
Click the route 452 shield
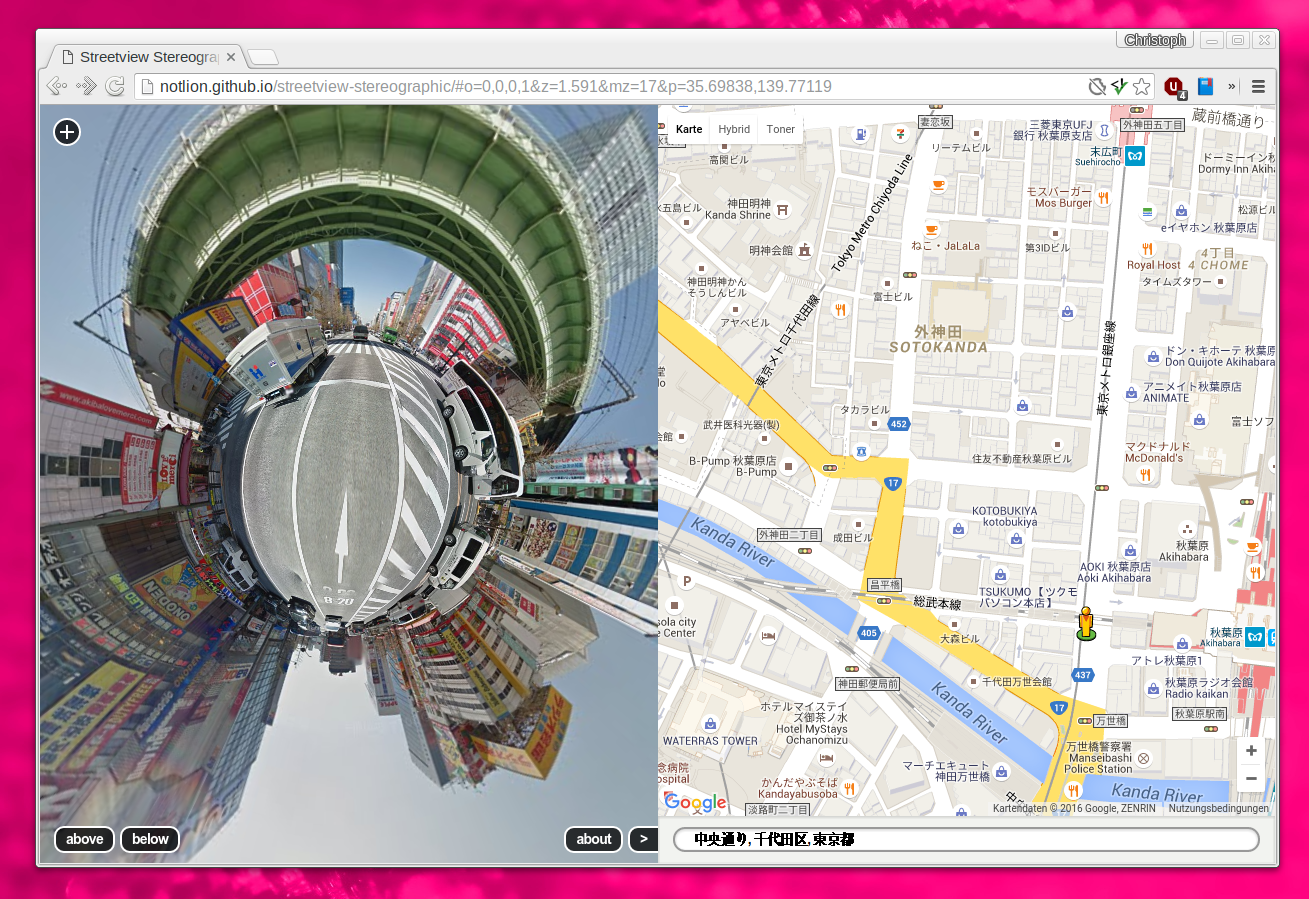point(898,424)
